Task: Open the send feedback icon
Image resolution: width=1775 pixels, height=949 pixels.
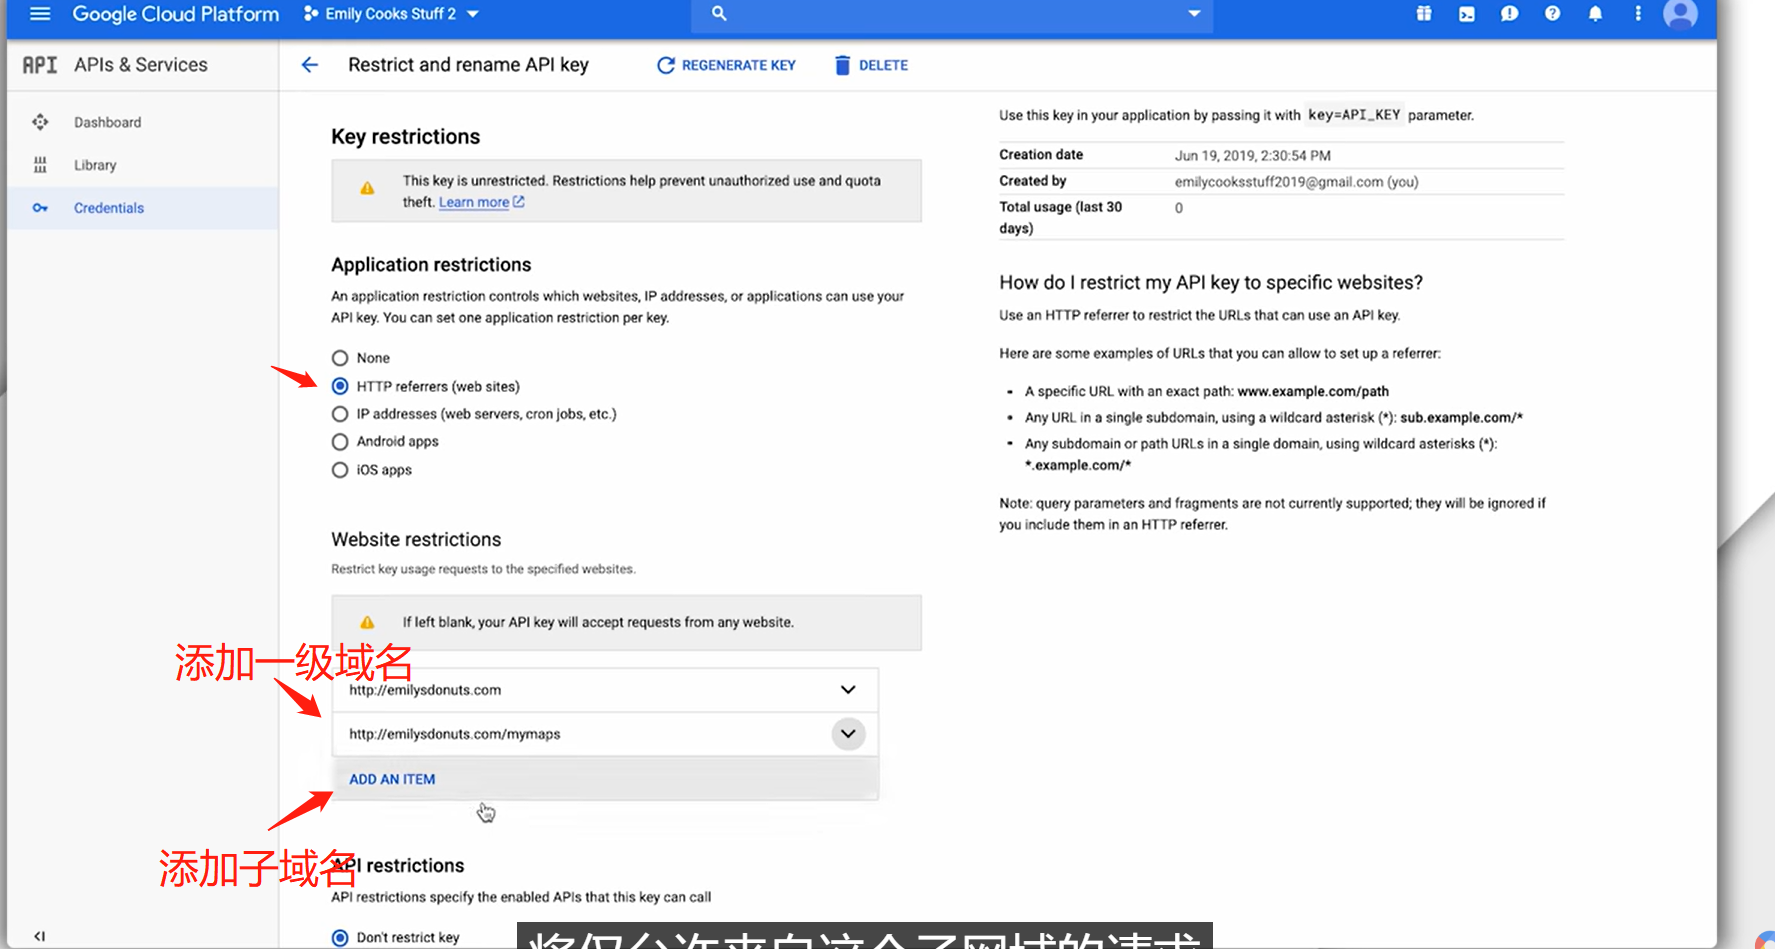Action: point(1510,14)
